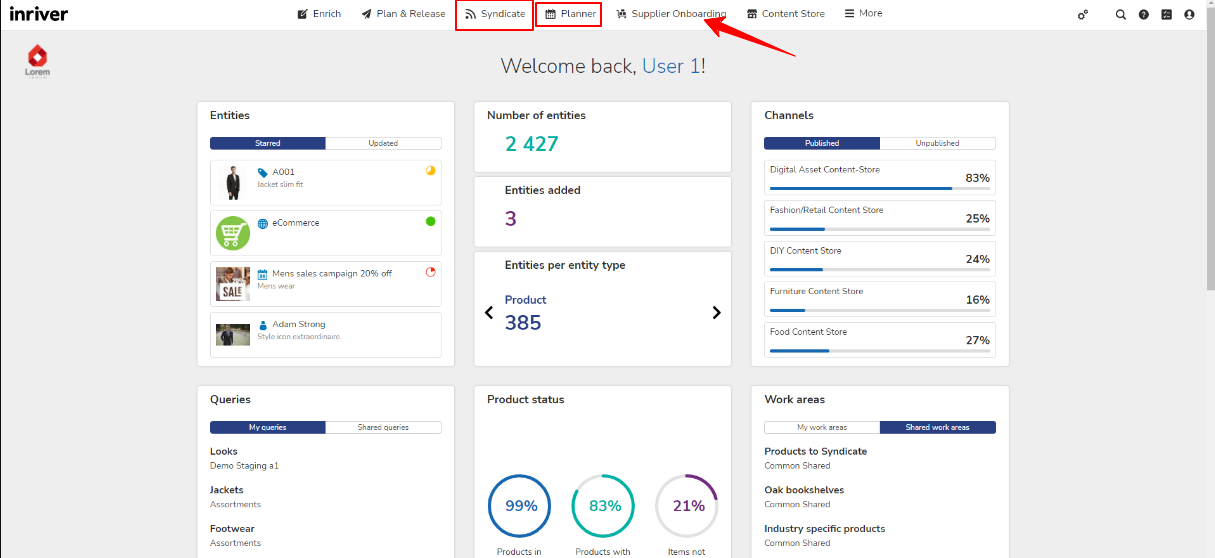This screenshot has width=1215, height=558.
Task: Open Supplier Onboarding
Action: [x=671, y=14]
